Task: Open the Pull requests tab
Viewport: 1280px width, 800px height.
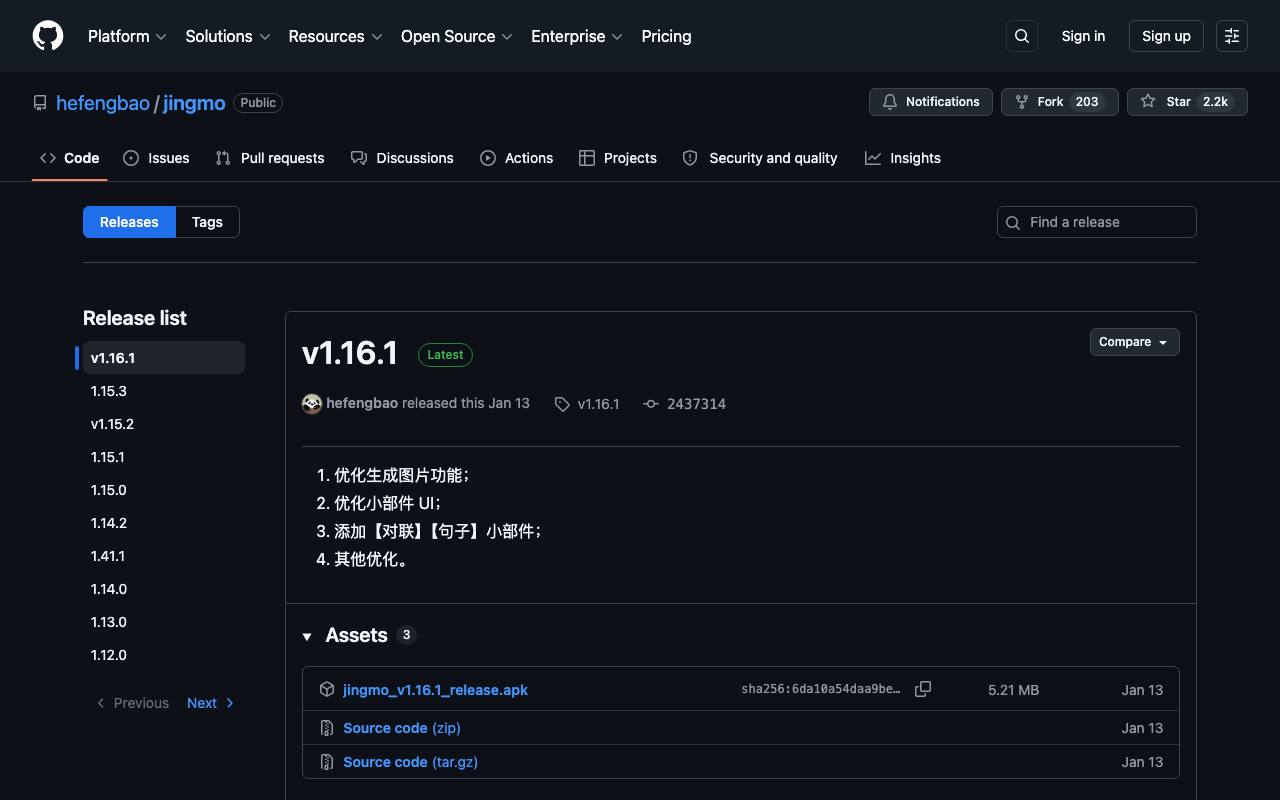Action: tap(270, 158)
